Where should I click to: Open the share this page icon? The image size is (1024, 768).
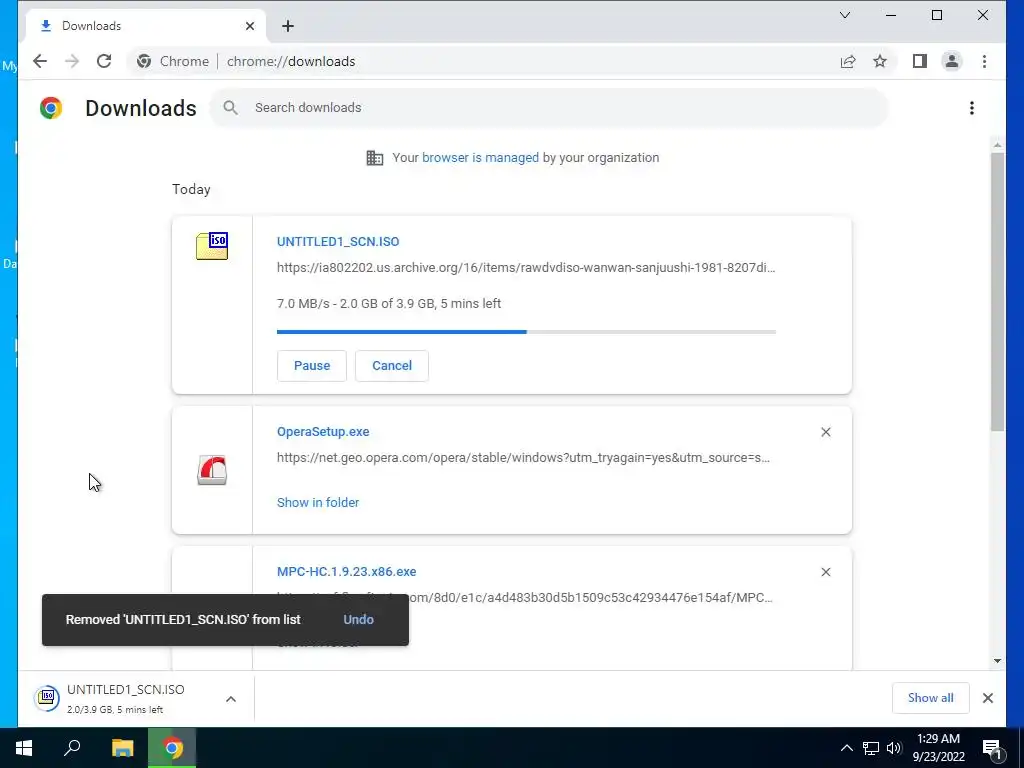(848, 61)
